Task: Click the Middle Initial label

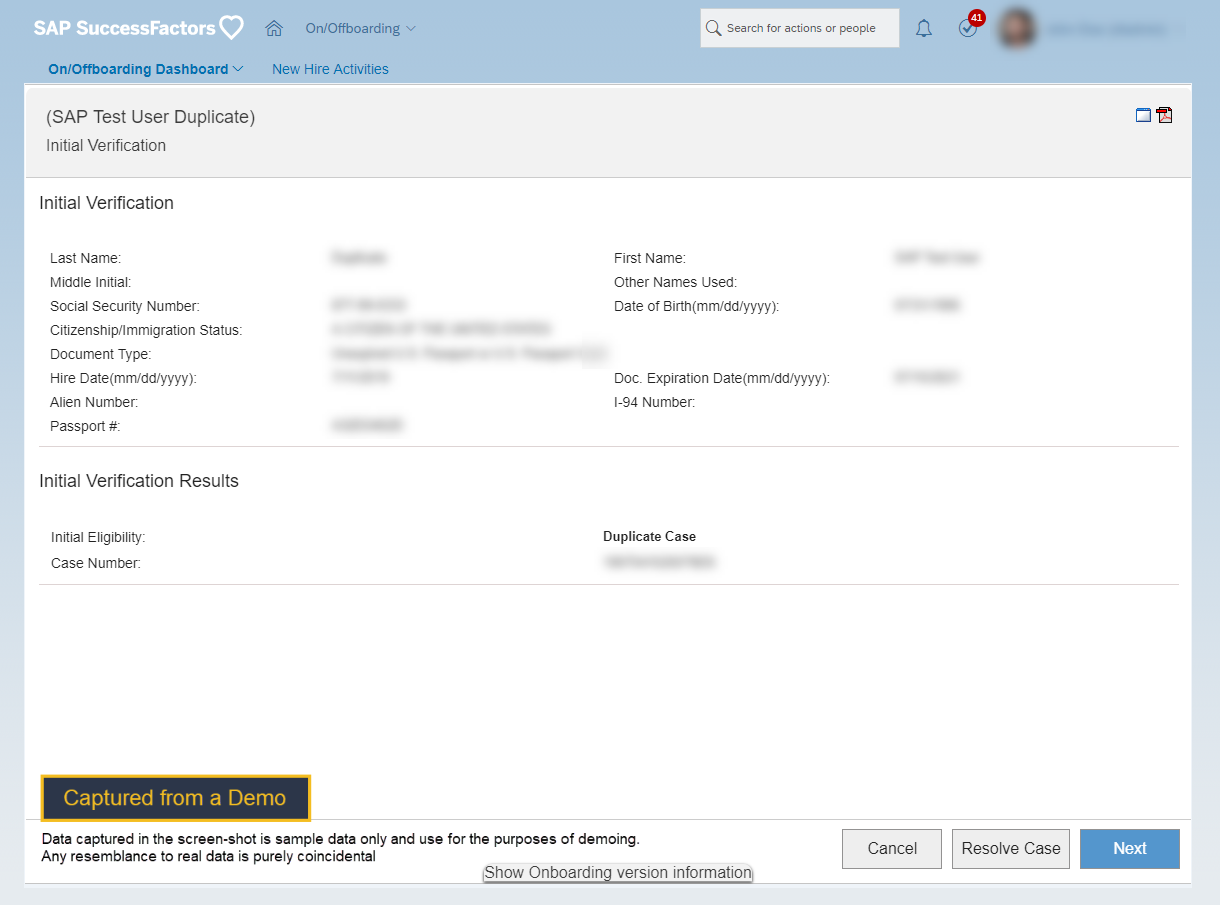Action: click(x=91, y=282)
